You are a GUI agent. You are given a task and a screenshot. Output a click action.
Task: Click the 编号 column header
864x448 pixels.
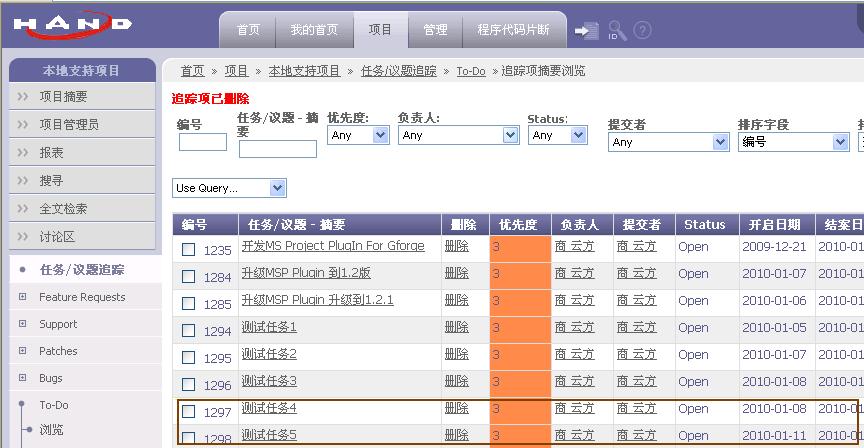[205, 224]
